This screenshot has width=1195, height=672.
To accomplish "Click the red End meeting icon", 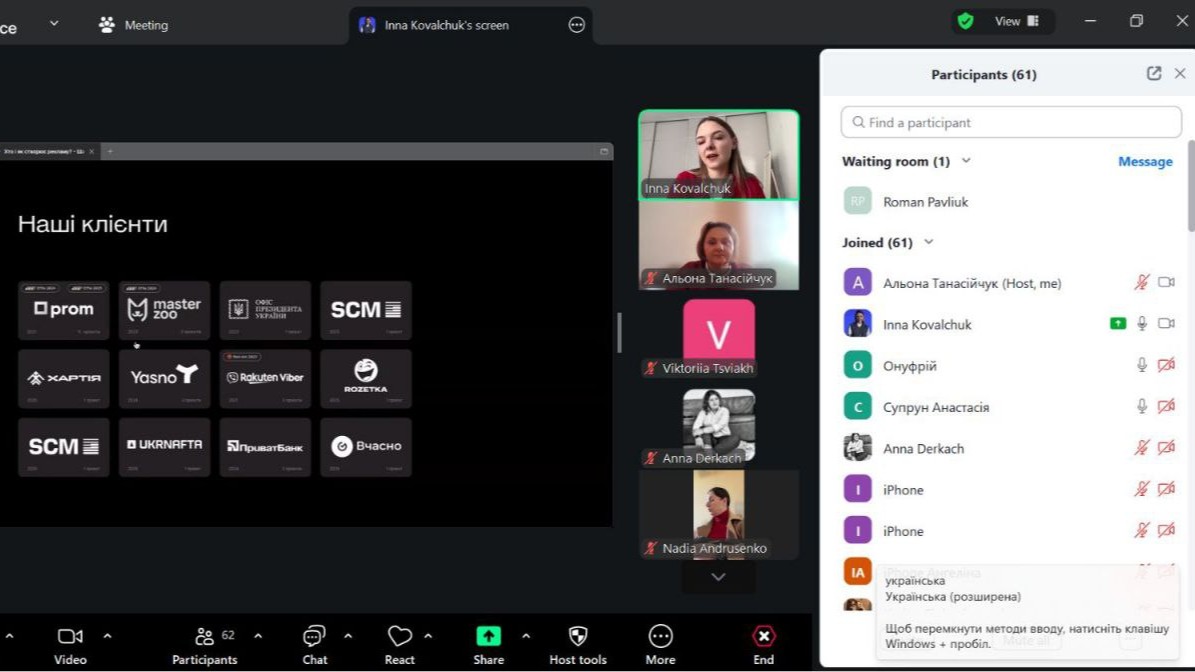I will coord(763,637).
